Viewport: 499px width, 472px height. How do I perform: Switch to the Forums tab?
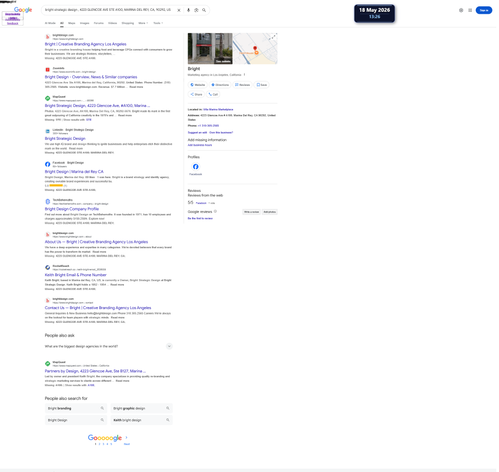point(99,23)
